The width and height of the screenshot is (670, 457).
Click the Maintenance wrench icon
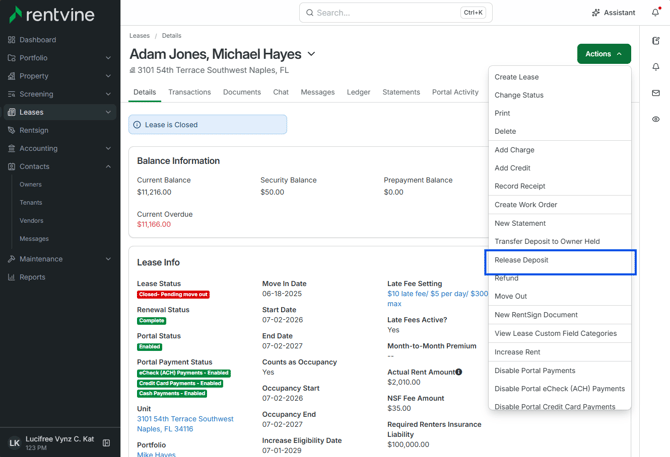12,259
